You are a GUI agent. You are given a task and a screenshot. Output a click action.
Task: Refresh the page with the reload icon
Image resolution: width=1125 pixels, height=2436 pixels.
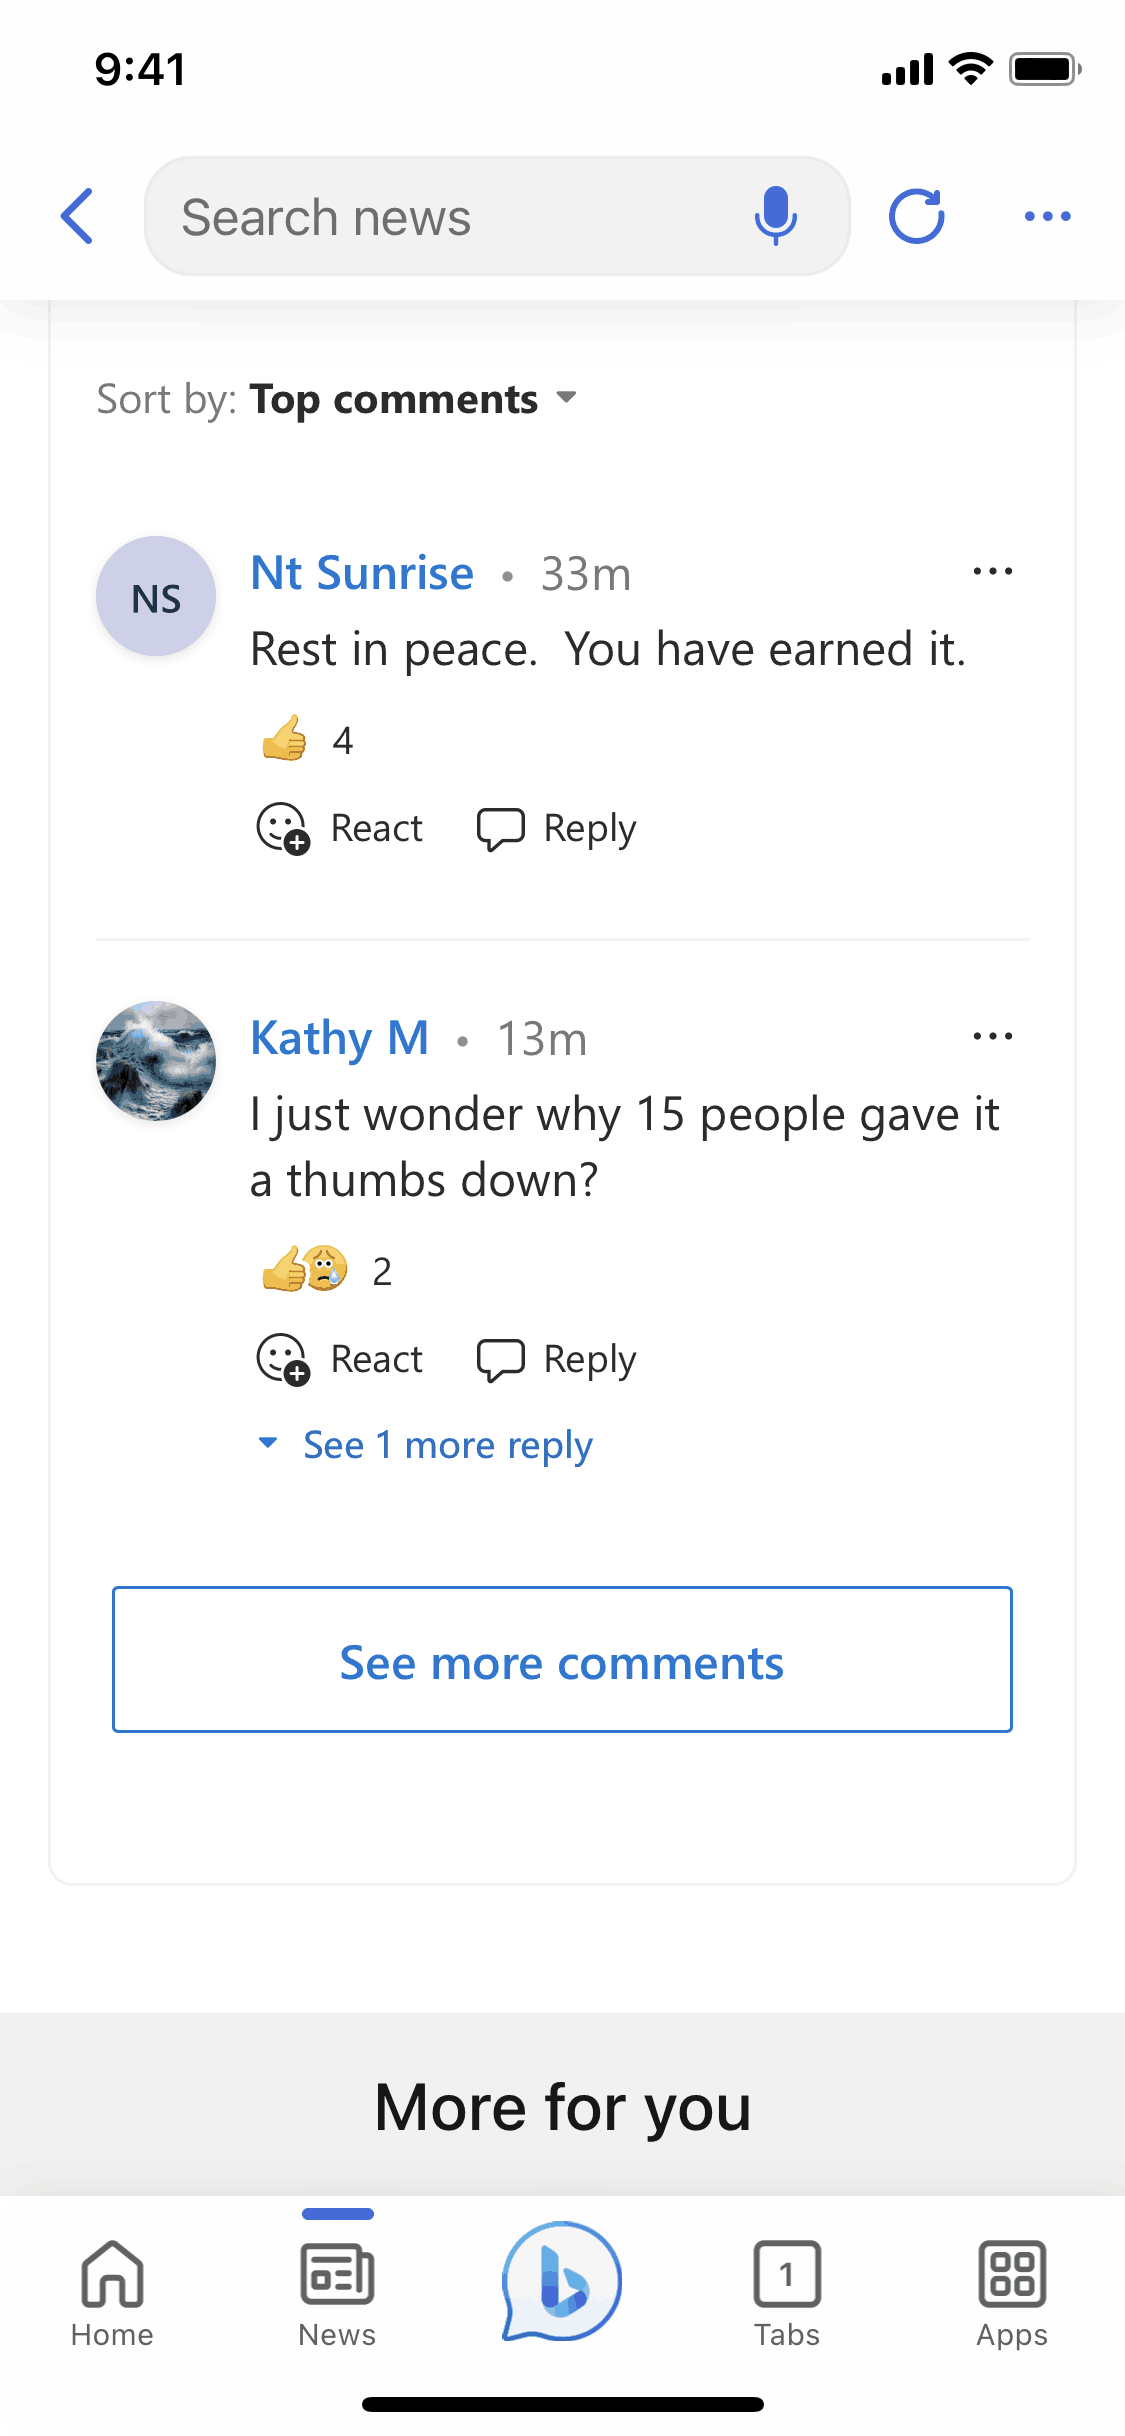[915, 216]
